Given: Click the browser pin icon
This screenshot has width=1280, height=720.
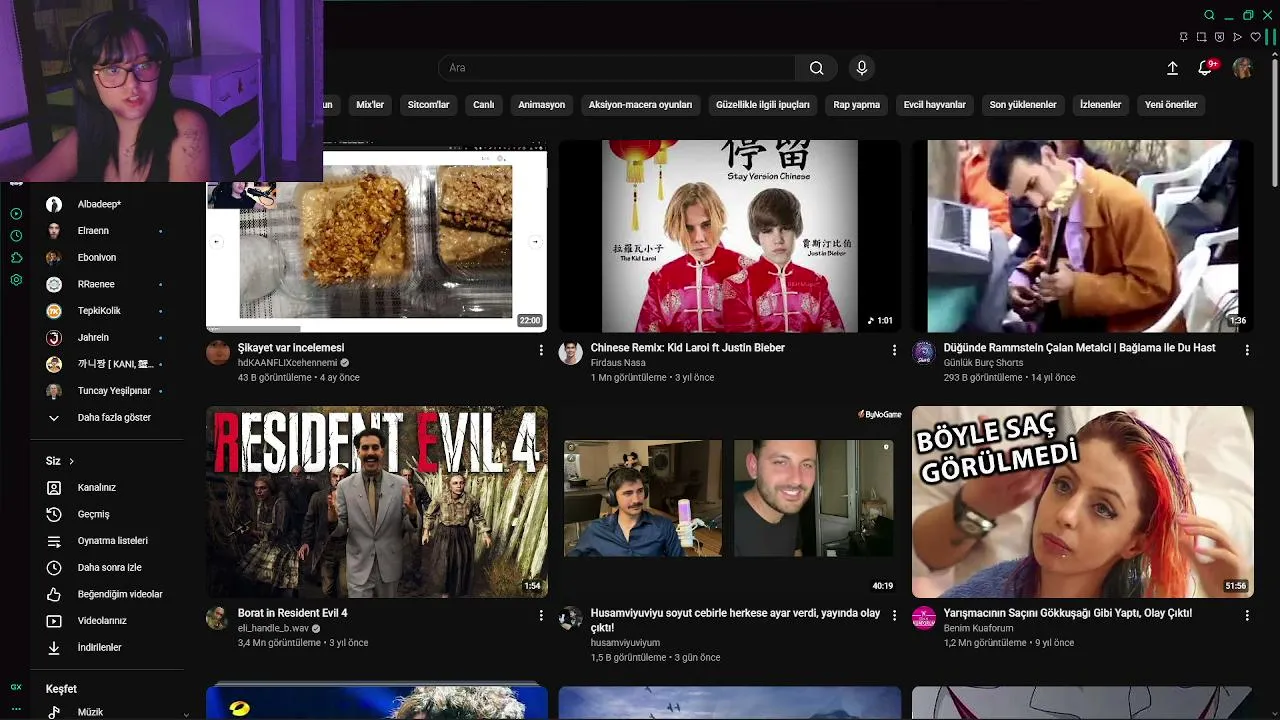Looking at the screenshot, I should click(1183, 37).
